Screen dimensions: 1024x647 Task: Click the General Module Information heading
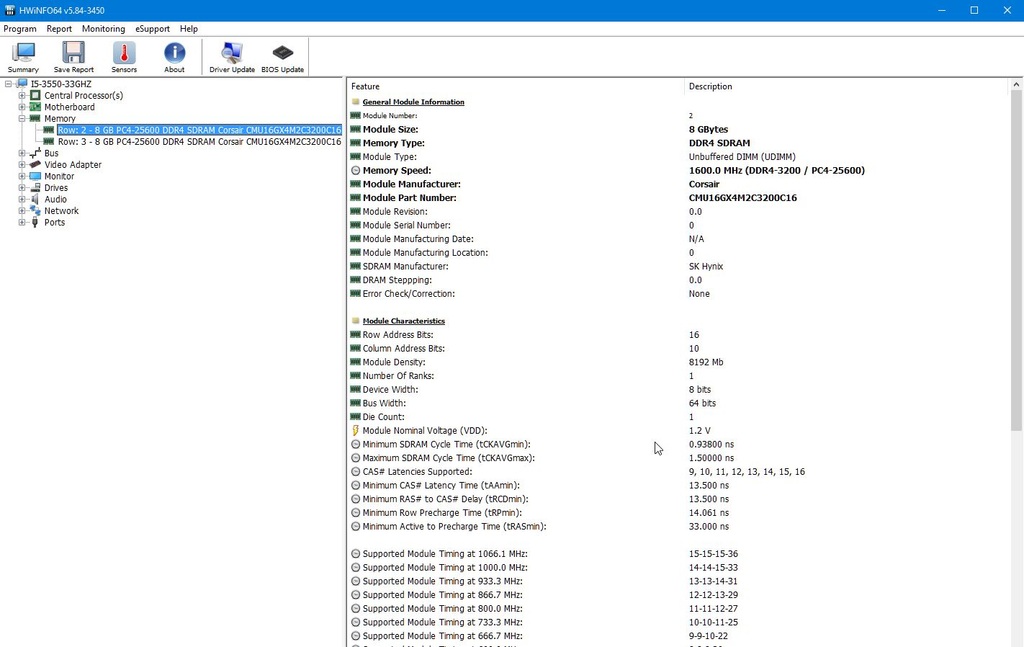pos(413,102)
